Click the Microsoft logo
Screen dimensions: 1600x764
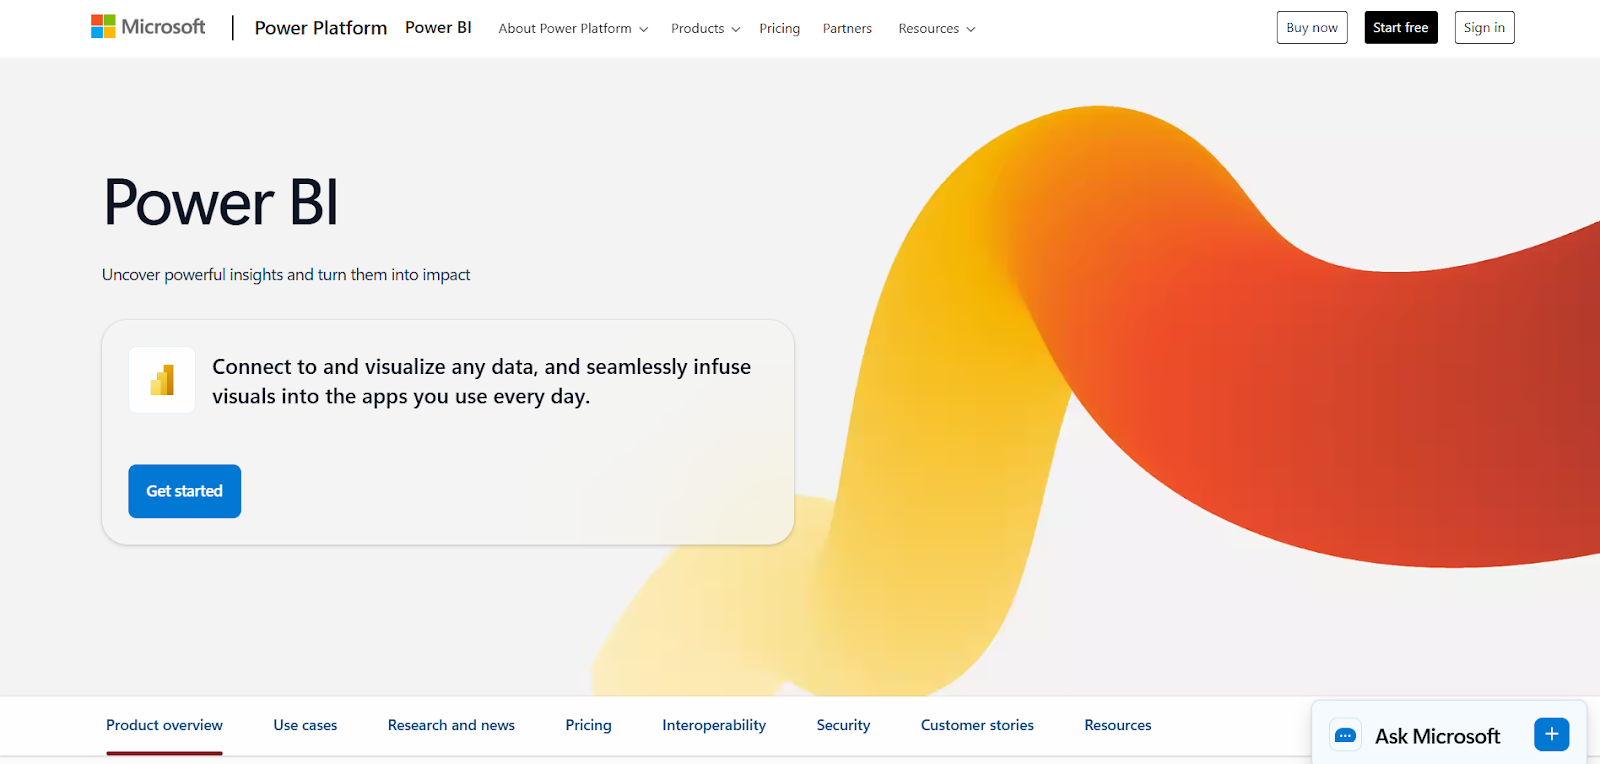[x=148, y=27]
